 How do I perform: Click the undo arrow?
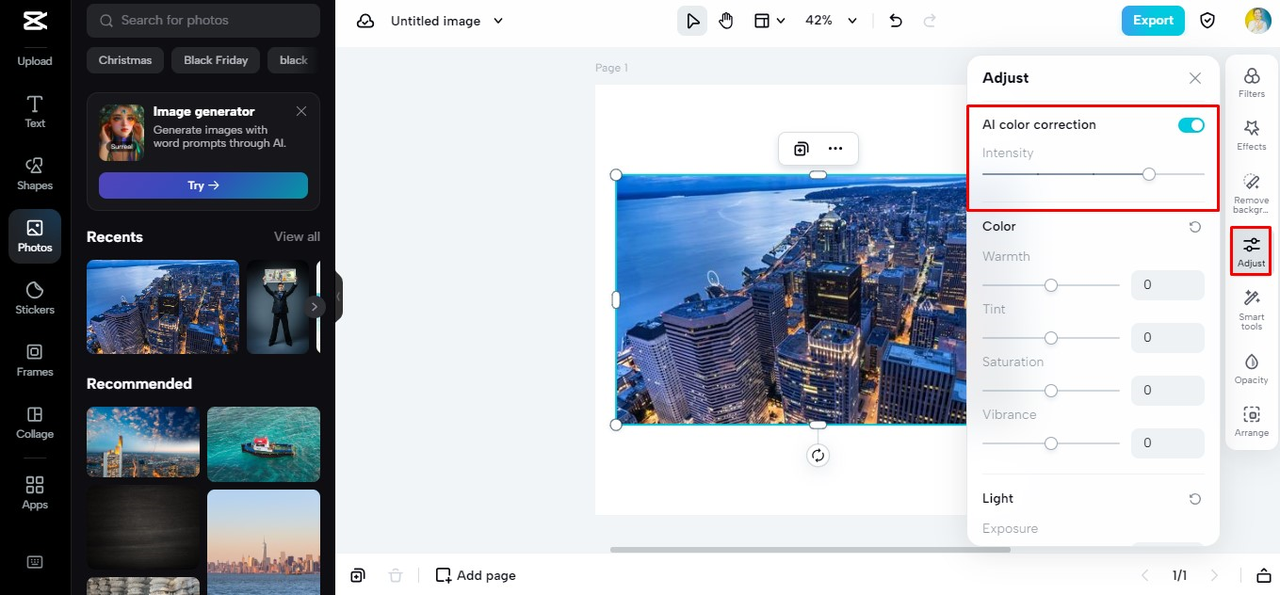[x=896, y=21]
